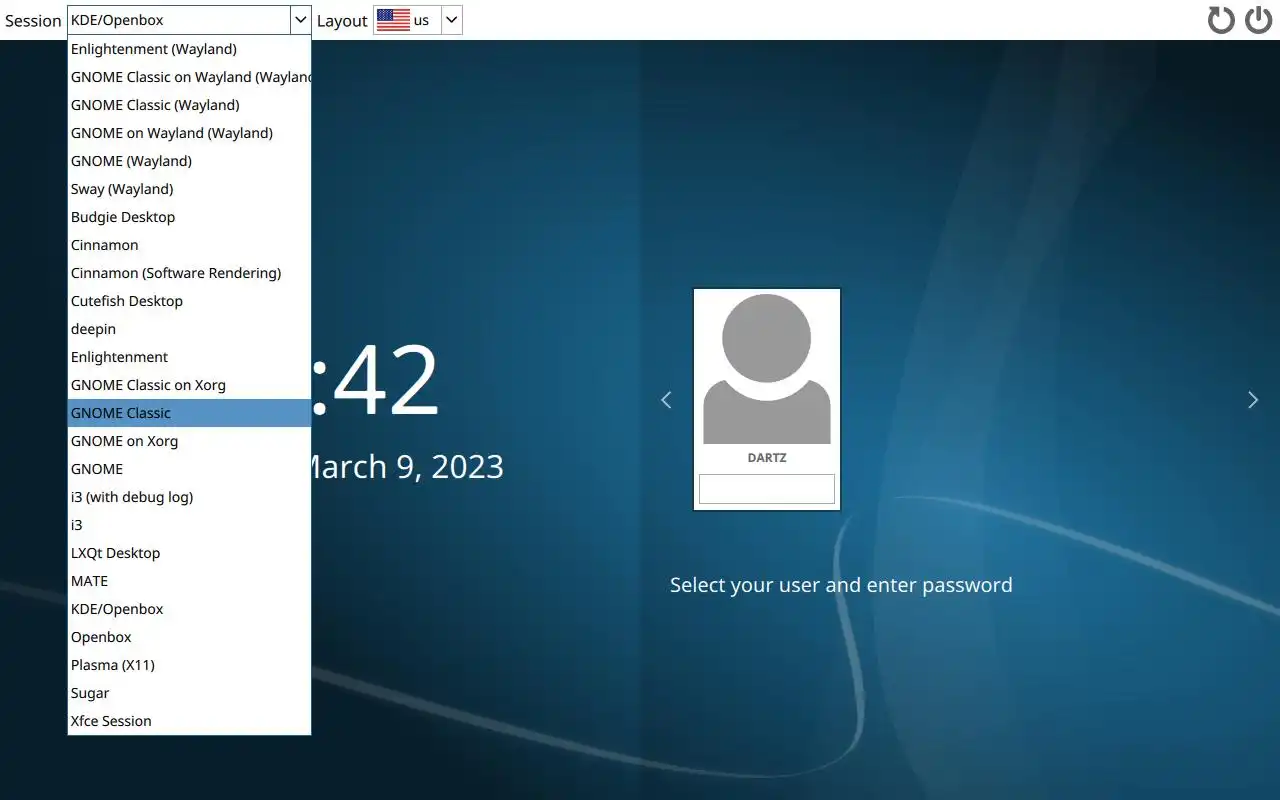Screen dimensions: 1280x800
Task: Pick GNOME on Xorg session
Action: pyautogui.click(x=189, y=441)
